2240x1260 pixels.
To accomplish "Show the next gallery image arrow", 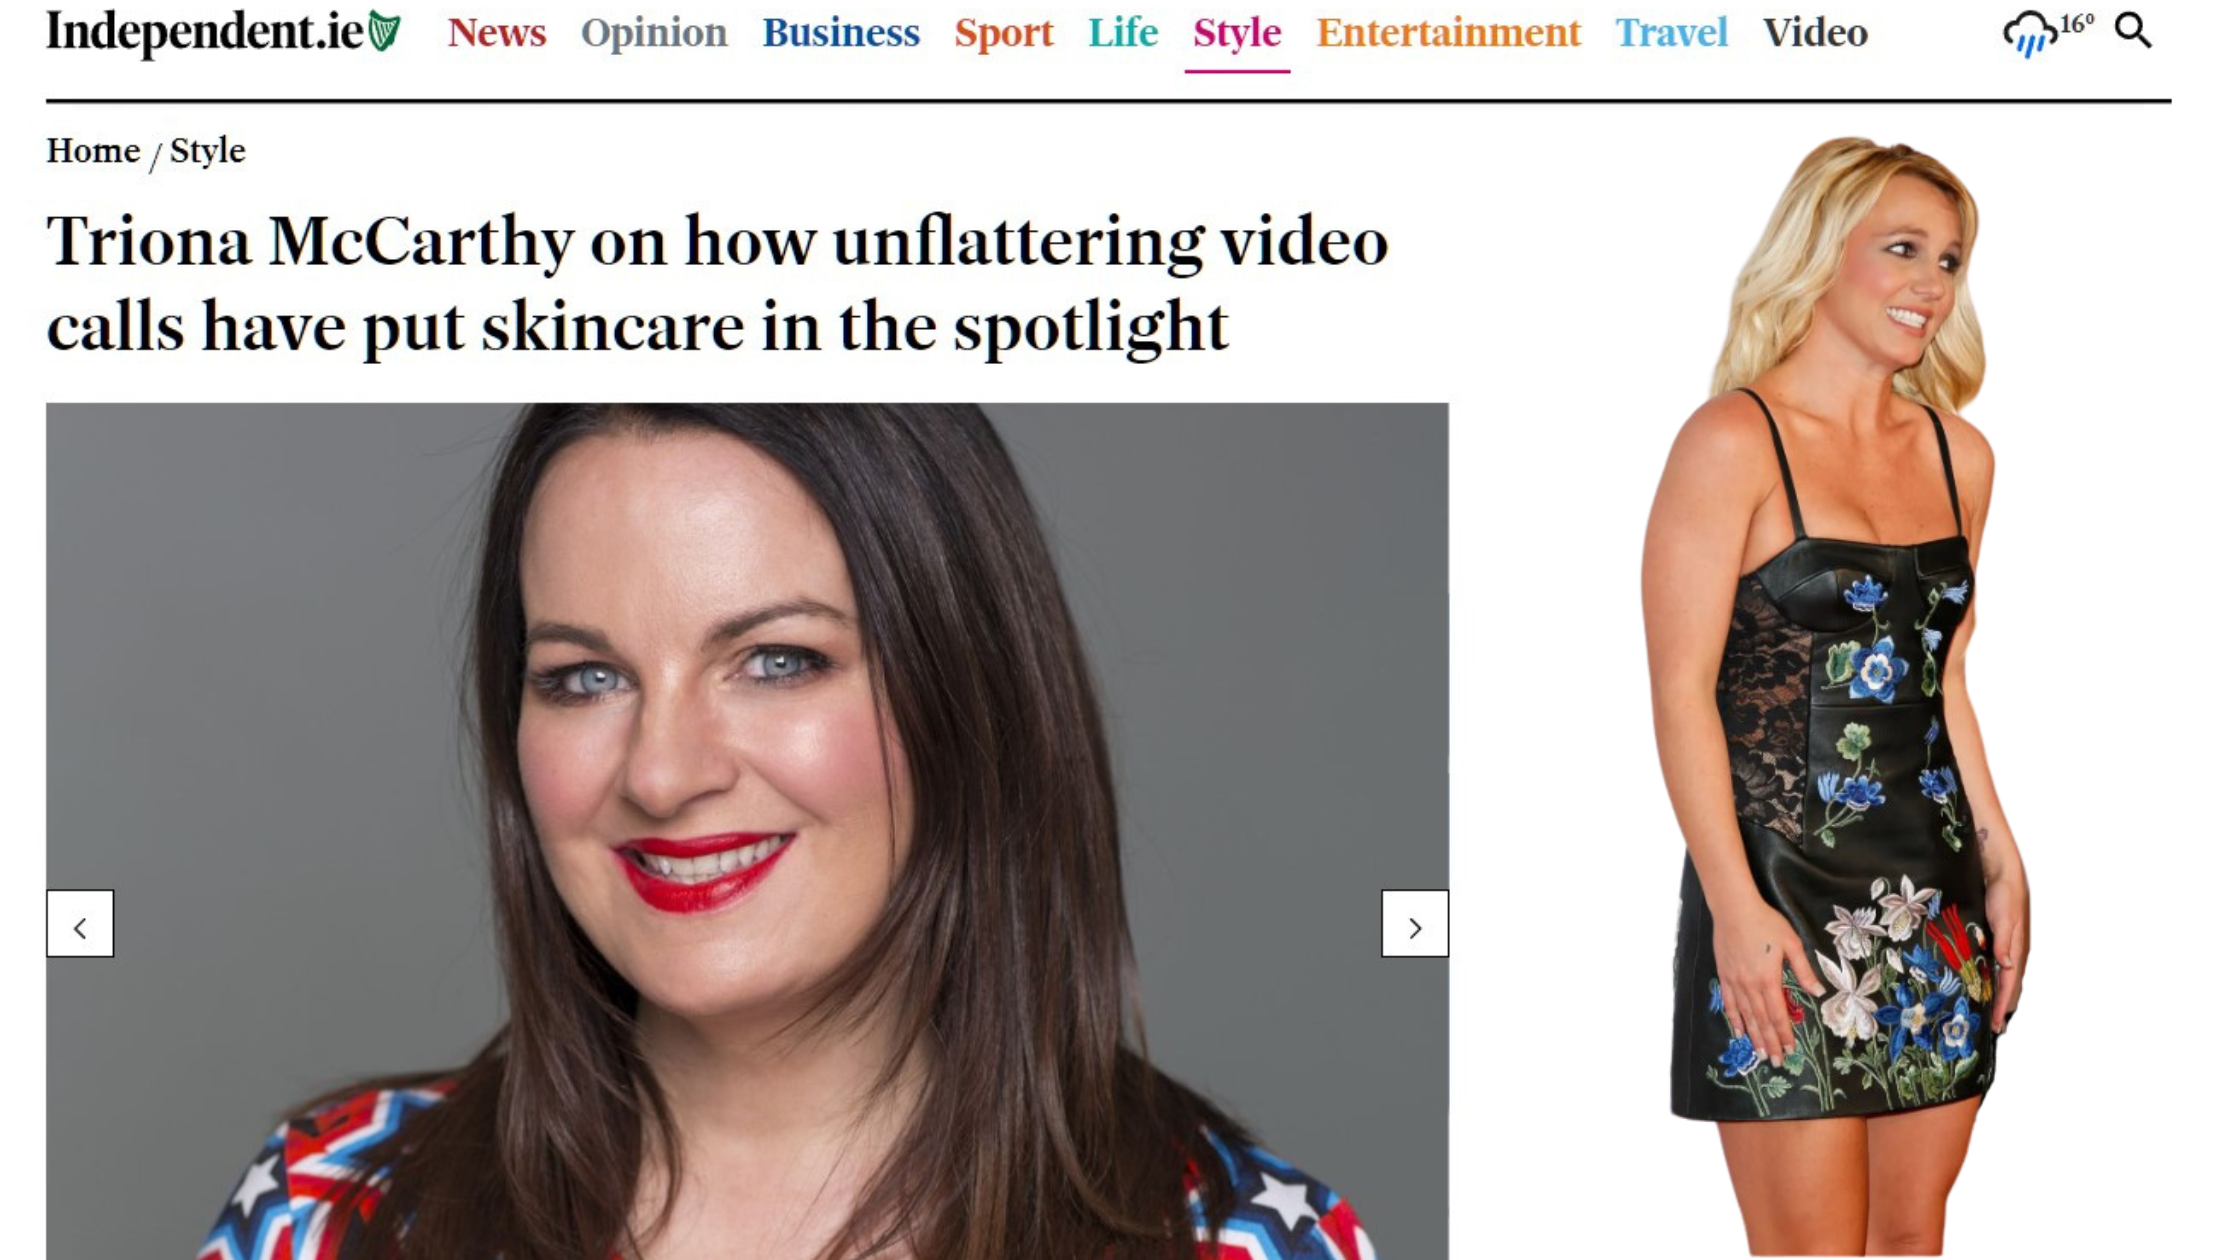I will [1415, 923].
